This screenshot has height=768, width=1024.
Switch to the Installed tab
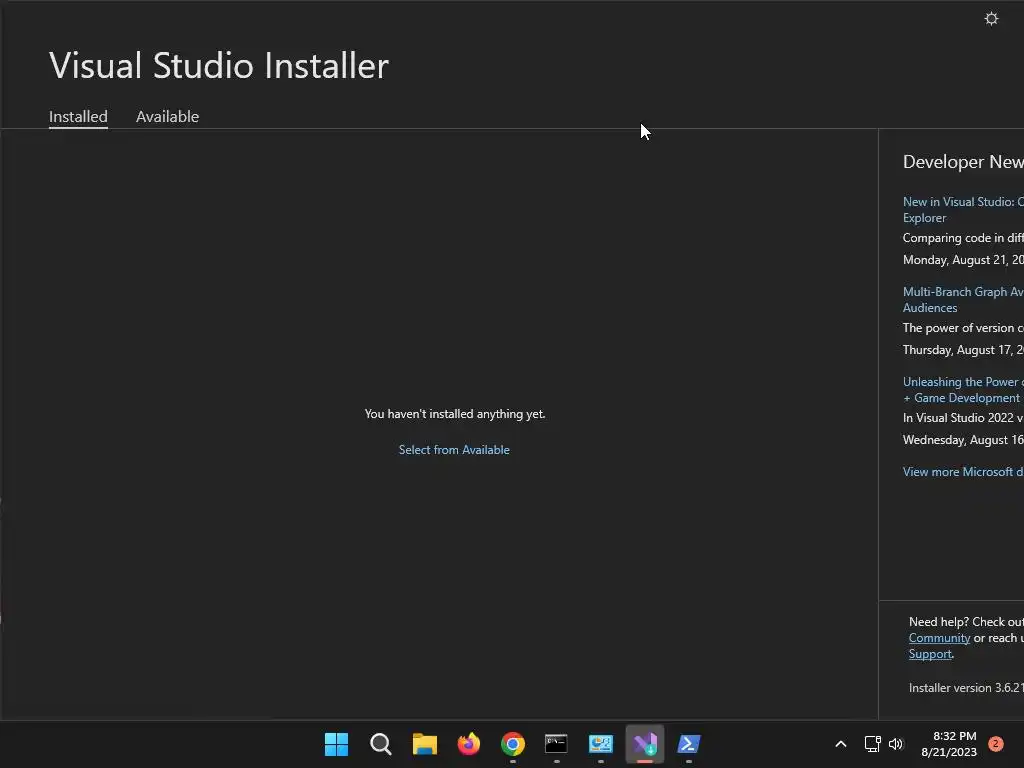78,116
